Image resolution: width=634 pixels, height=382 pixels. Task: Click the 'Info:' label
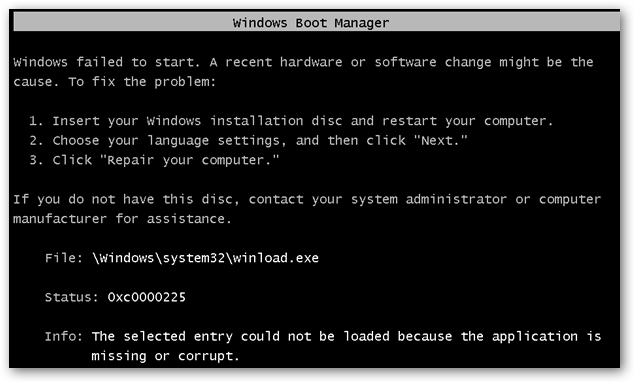click(63, 336)
